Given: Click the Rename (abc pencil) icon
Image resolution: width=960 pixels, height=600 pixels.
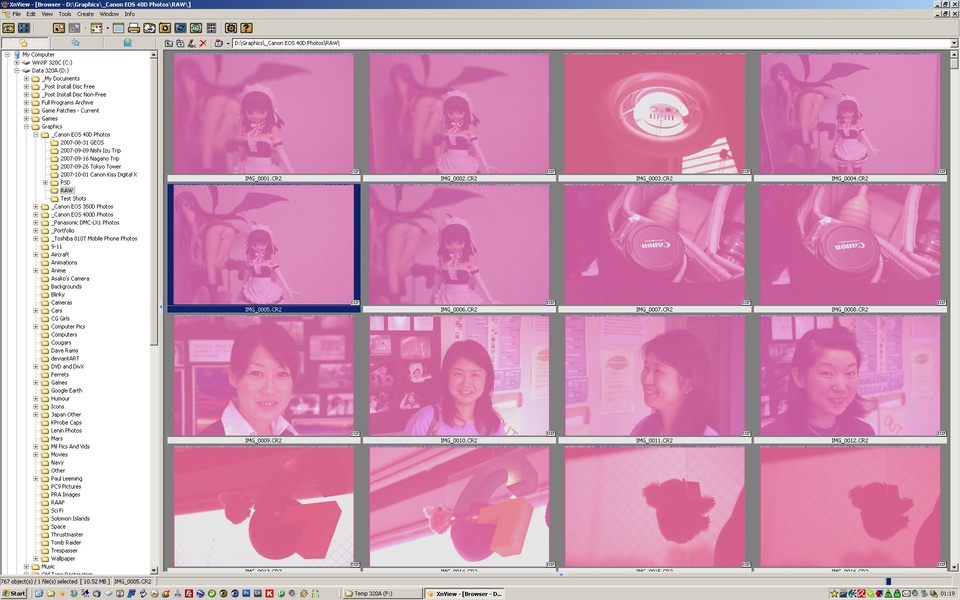Looking at the screenshot, I should pyautogui.click(x=192, y=43).
